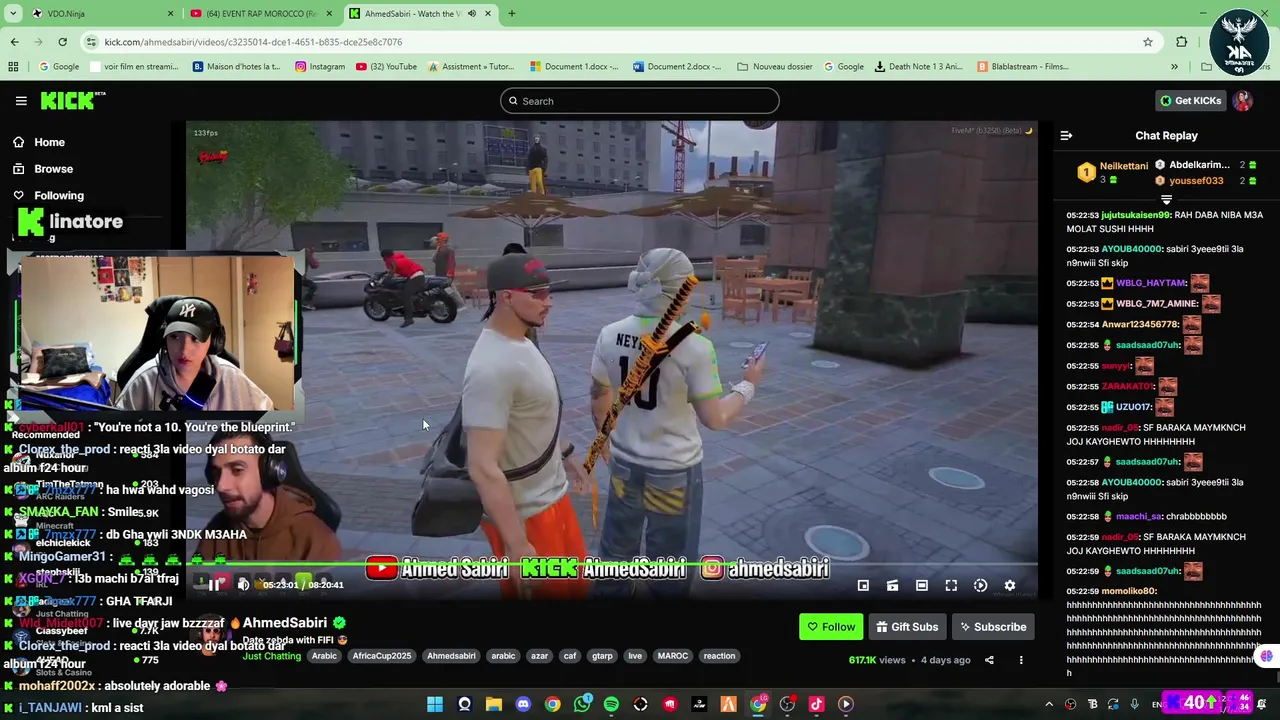Open AhmedSabiri channel name link
Screen dimensions: 1280x720
click(285, 623)
